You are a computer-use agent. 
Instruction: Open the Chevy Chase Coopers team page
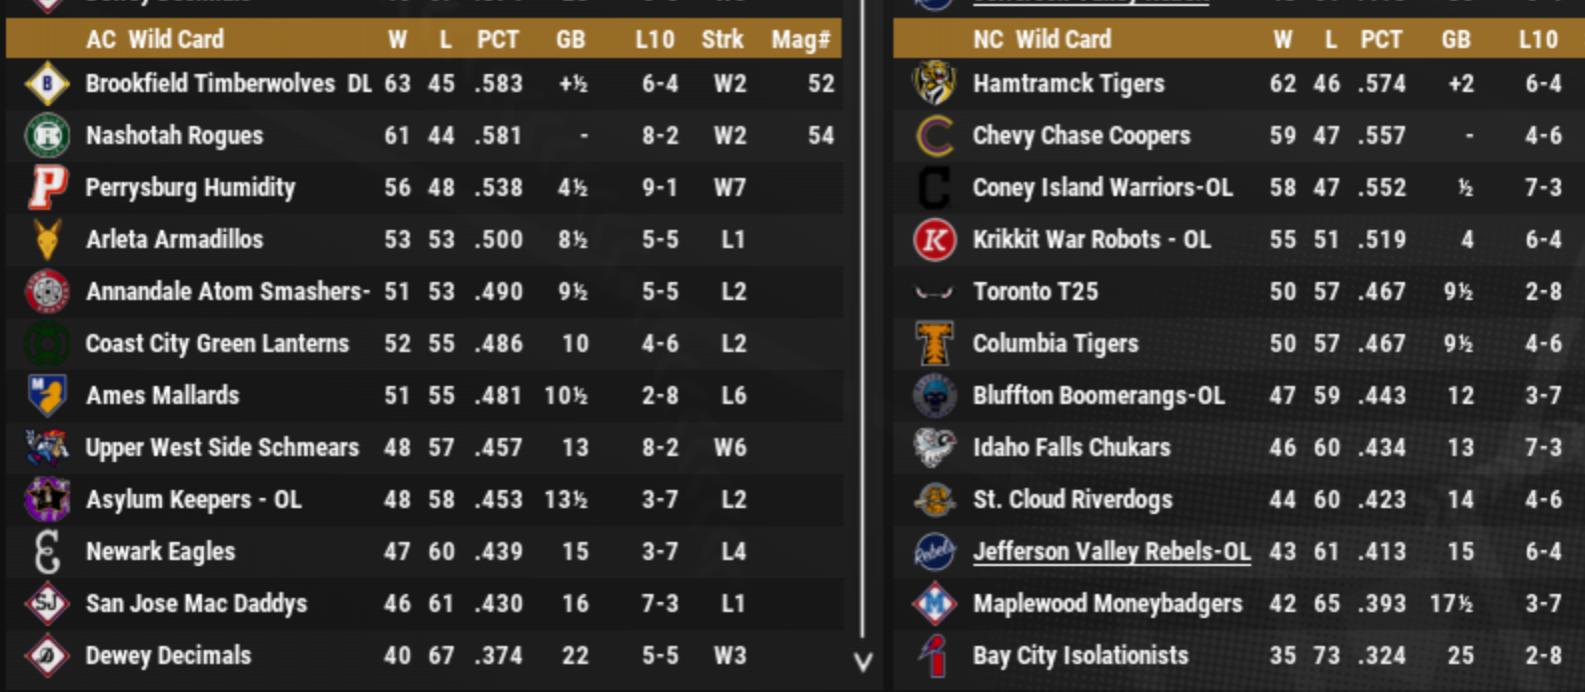point(1081,136)
